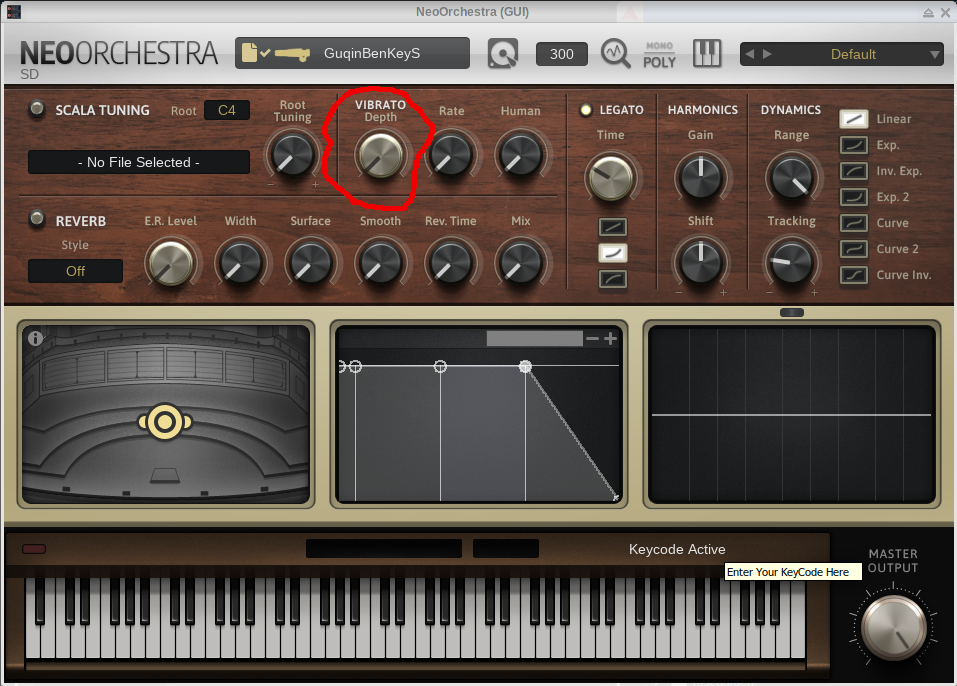Activate the LEGATO button
The height and width of the screenshot is (686, 957).
point(585,110)
